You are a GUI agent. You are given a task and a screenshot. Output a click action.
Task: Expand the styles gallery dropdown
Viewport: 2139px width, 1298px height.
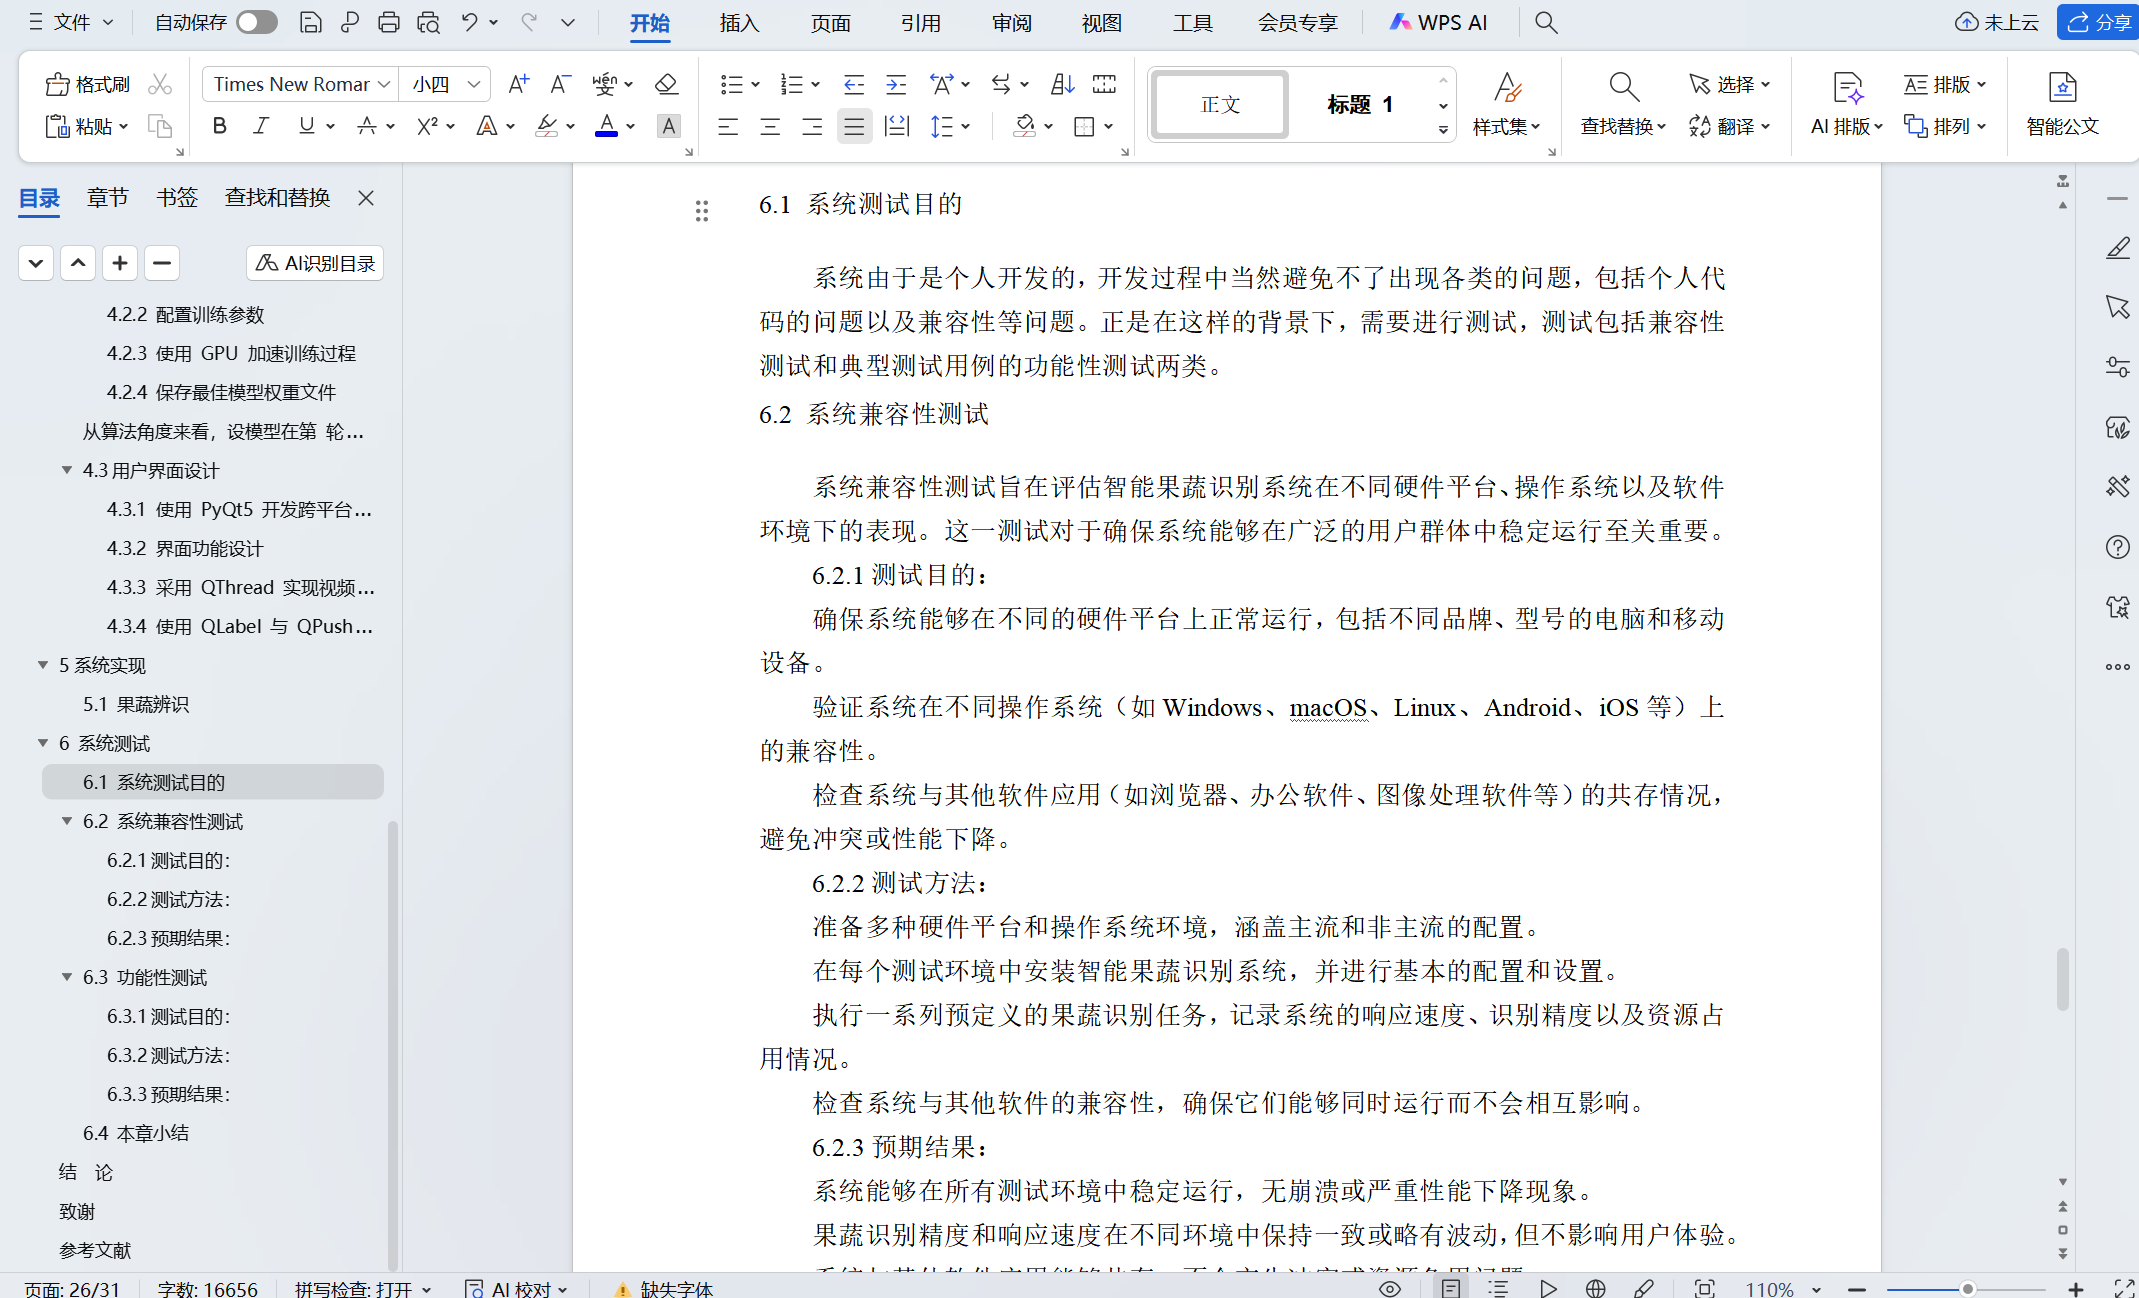[x=1443, y=129]
